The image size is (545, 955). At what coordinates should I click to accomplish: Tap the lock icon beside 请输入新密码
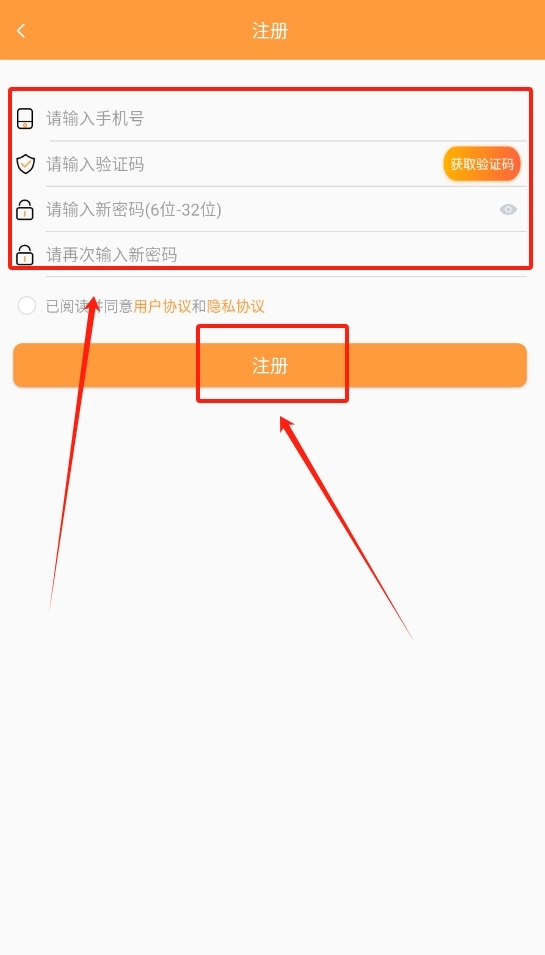coord(25,210)
